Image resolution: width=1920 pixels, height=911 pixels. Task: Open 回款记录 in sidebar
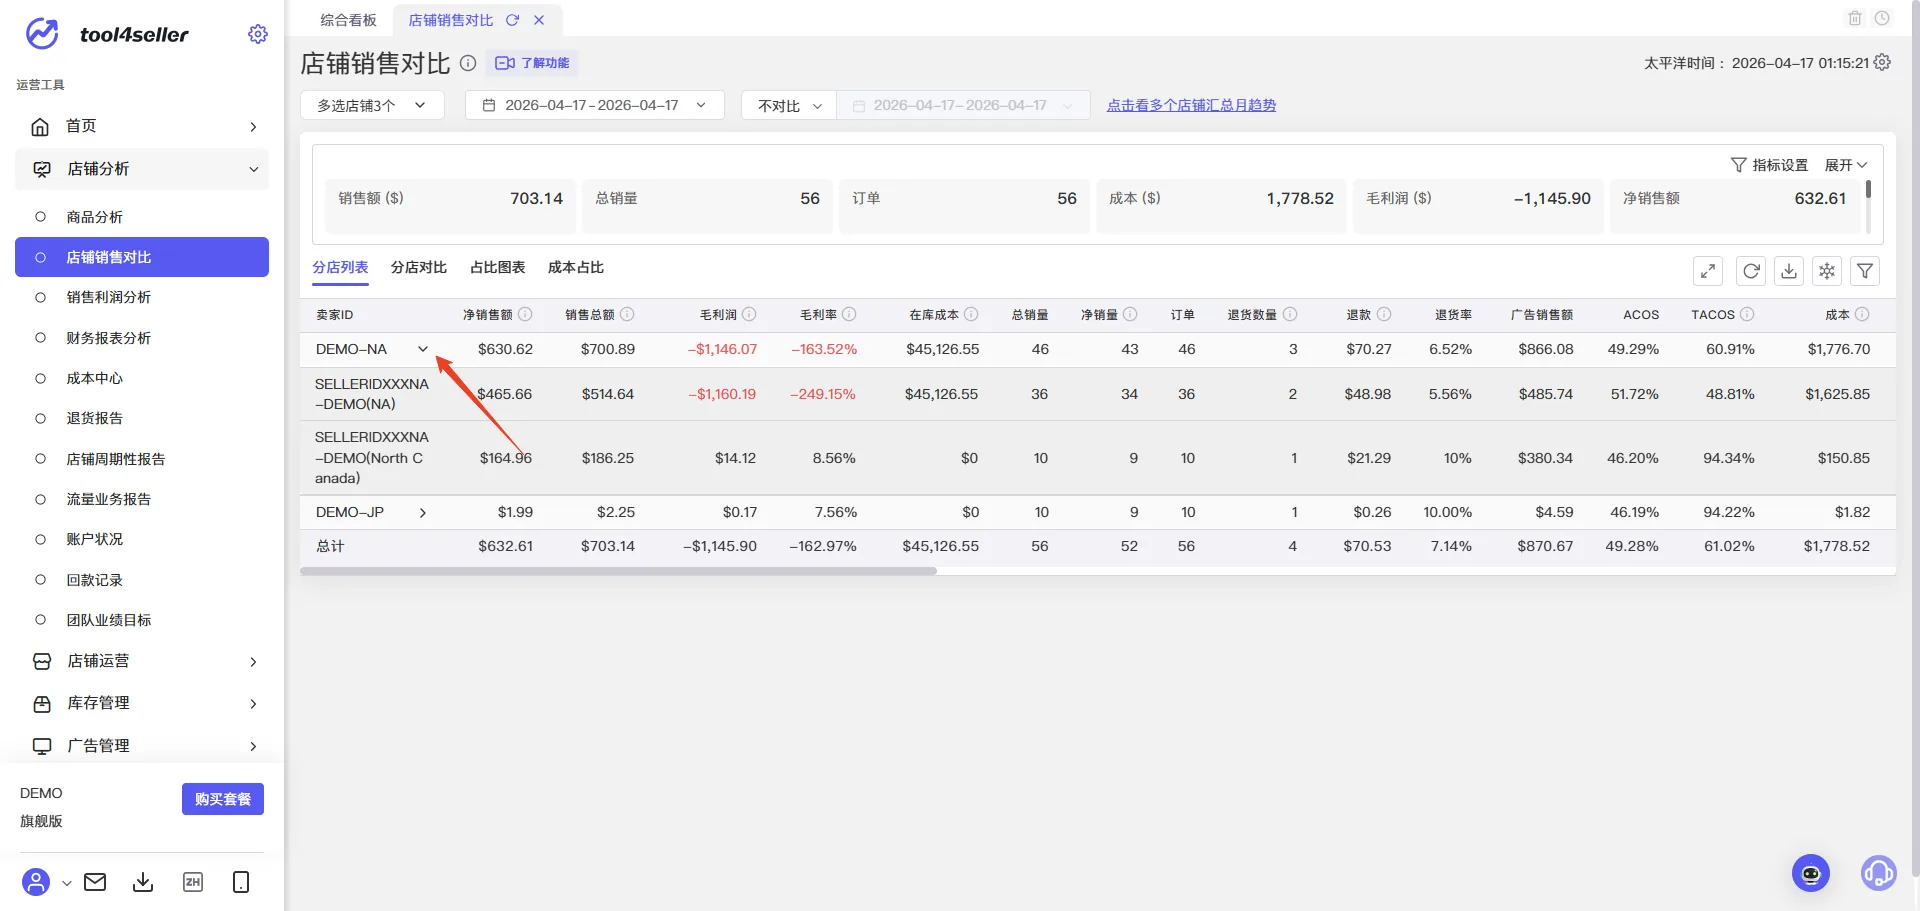(x=142, y=580)
